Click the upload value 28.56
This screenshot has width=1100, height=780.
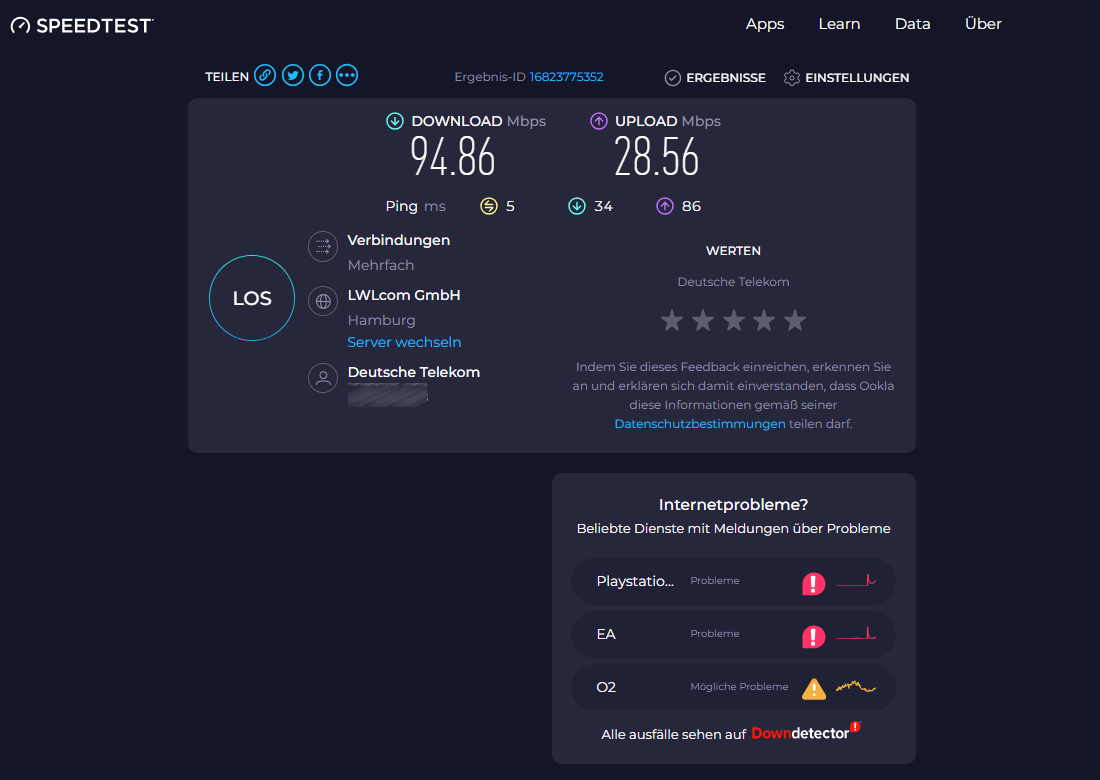[x=656, y=157]
